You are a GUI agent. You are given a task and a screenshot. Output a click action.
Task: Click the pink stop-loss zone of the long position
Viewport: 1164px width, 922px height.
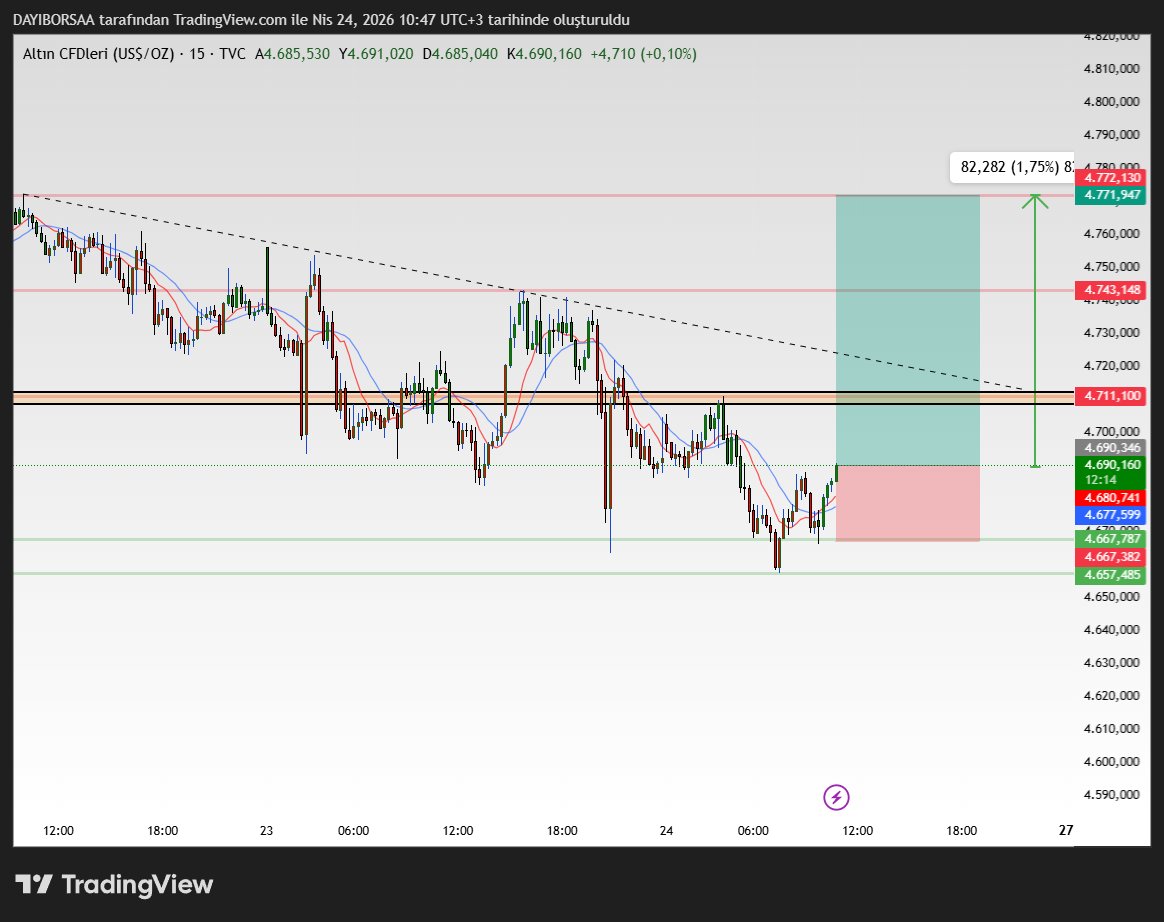(908, 503)
